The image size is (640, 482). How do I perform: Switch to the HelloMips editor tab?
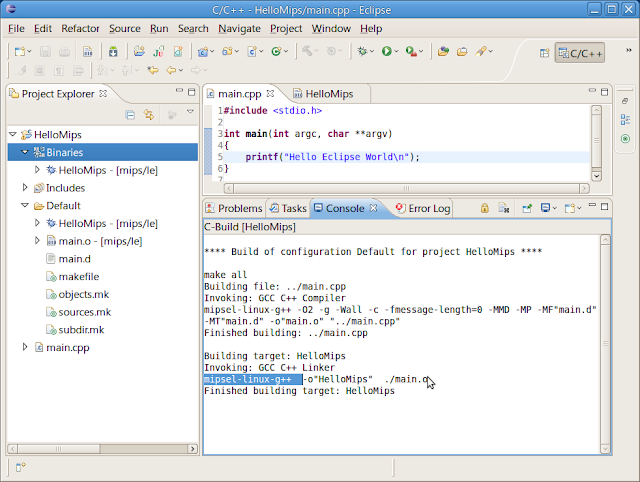323,94
